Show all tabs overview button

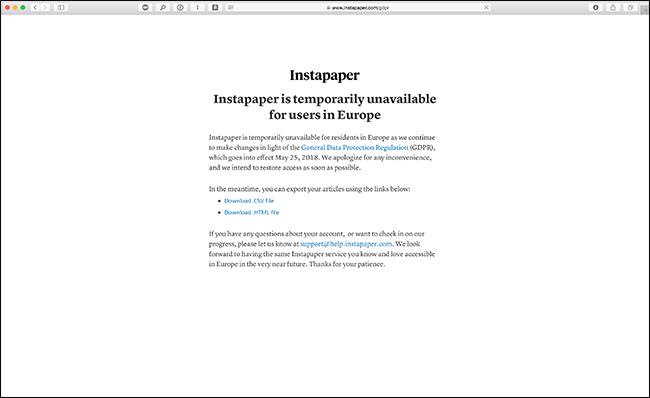click(x=631, y=7)
